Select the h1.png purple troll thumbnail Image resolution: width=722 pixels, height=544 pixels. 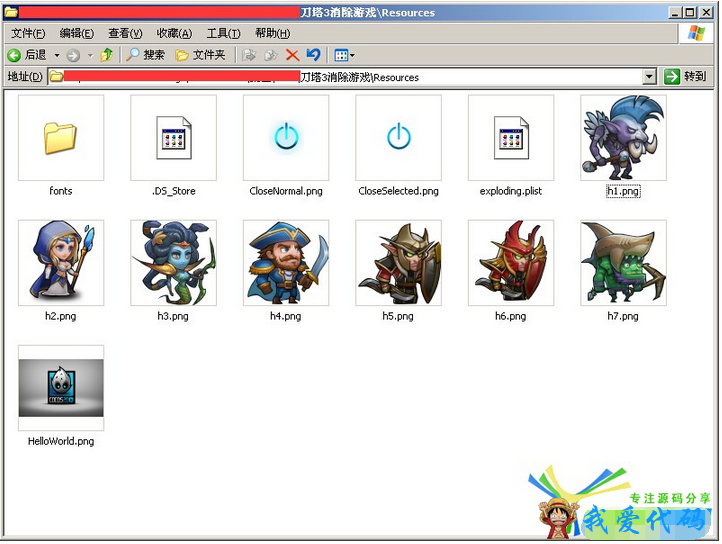pos(623,138)
